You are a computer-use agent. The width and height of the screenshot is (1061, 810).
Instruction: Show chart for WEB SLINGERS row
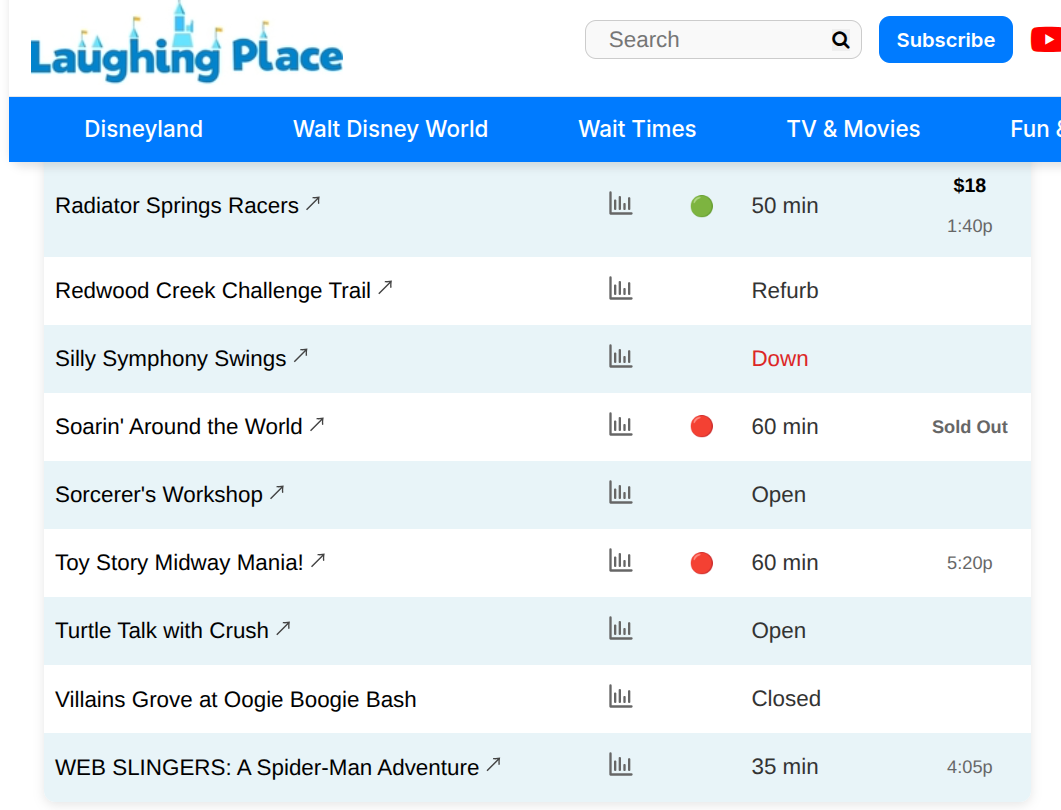(x=621, y=765)
